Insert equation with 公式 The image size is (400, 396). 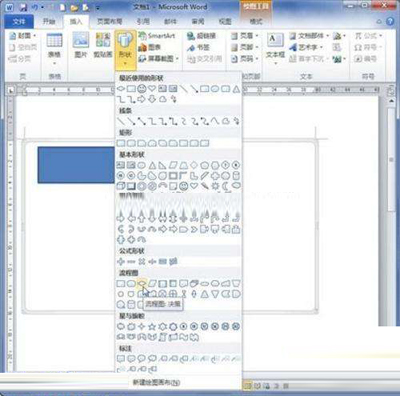point(368,36)
